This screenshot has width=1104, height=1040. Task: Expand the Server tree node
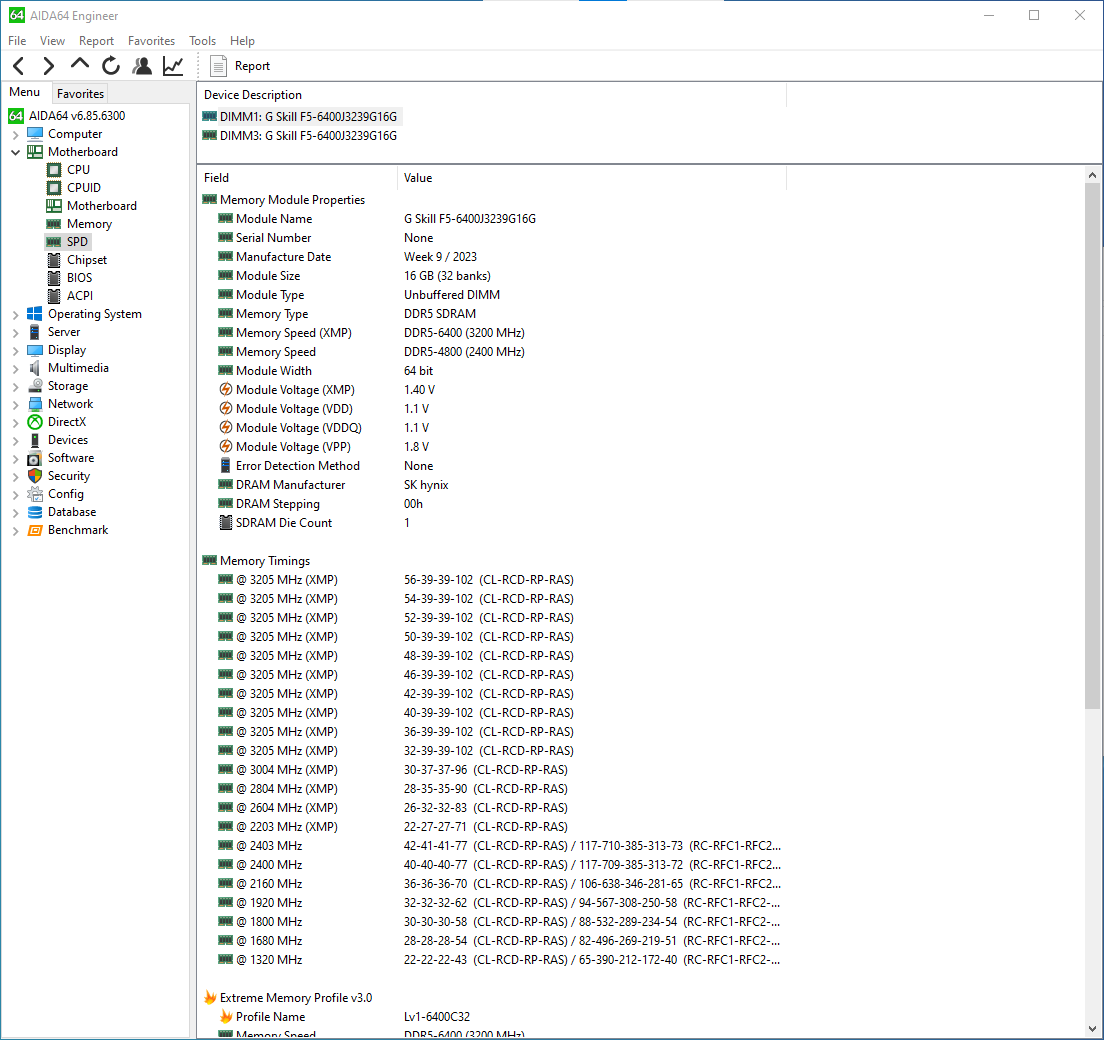[x=15, y=332]
